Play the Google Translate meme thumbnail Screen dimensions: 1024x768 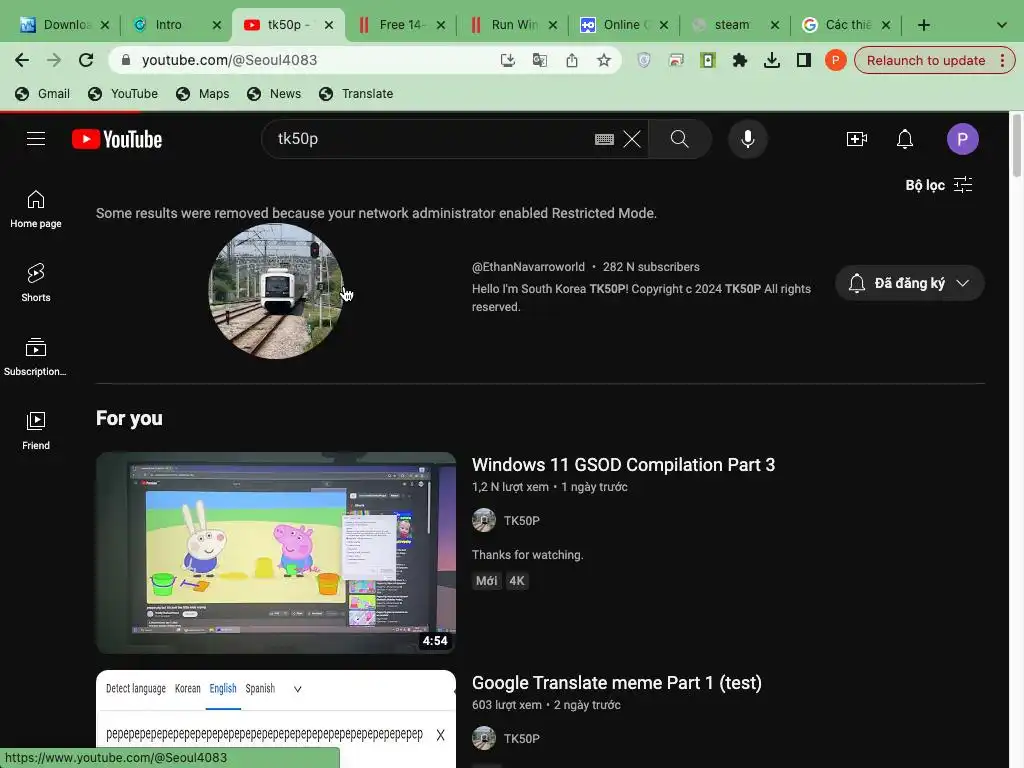(276, 719)
